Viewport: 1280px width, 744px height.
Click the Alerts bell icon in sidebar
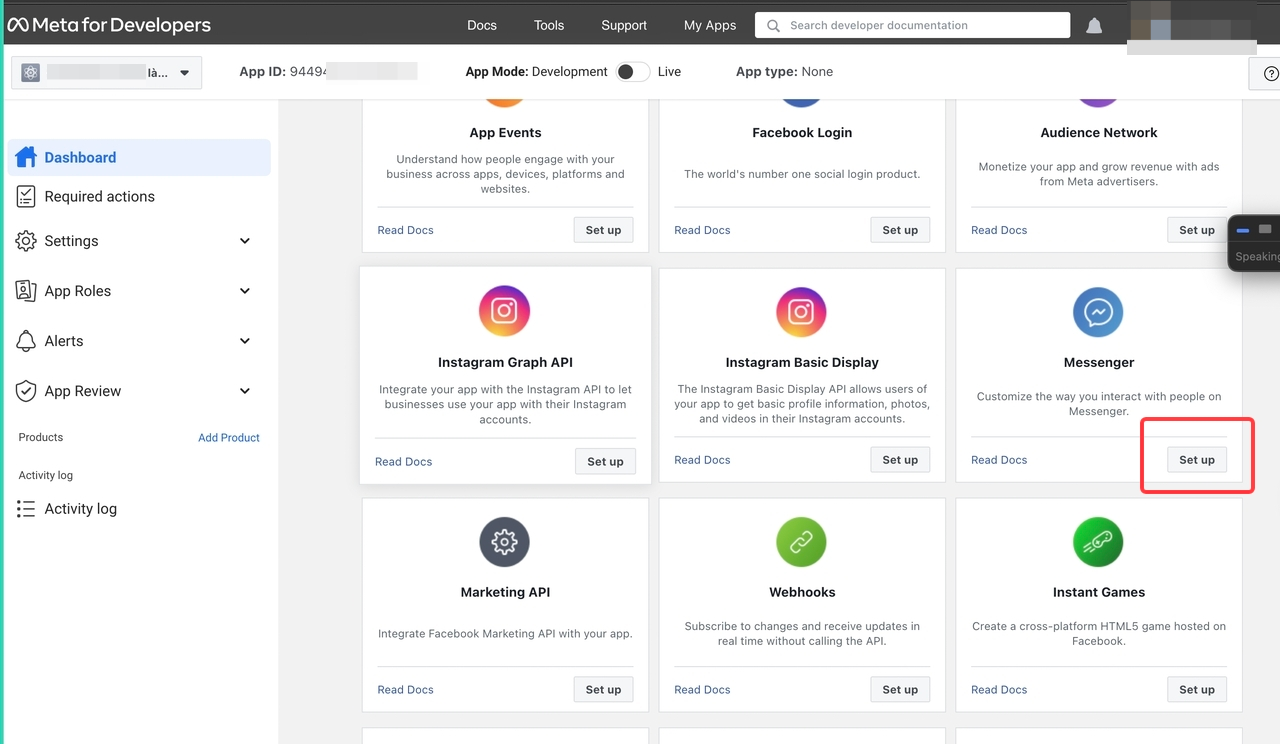26,341
